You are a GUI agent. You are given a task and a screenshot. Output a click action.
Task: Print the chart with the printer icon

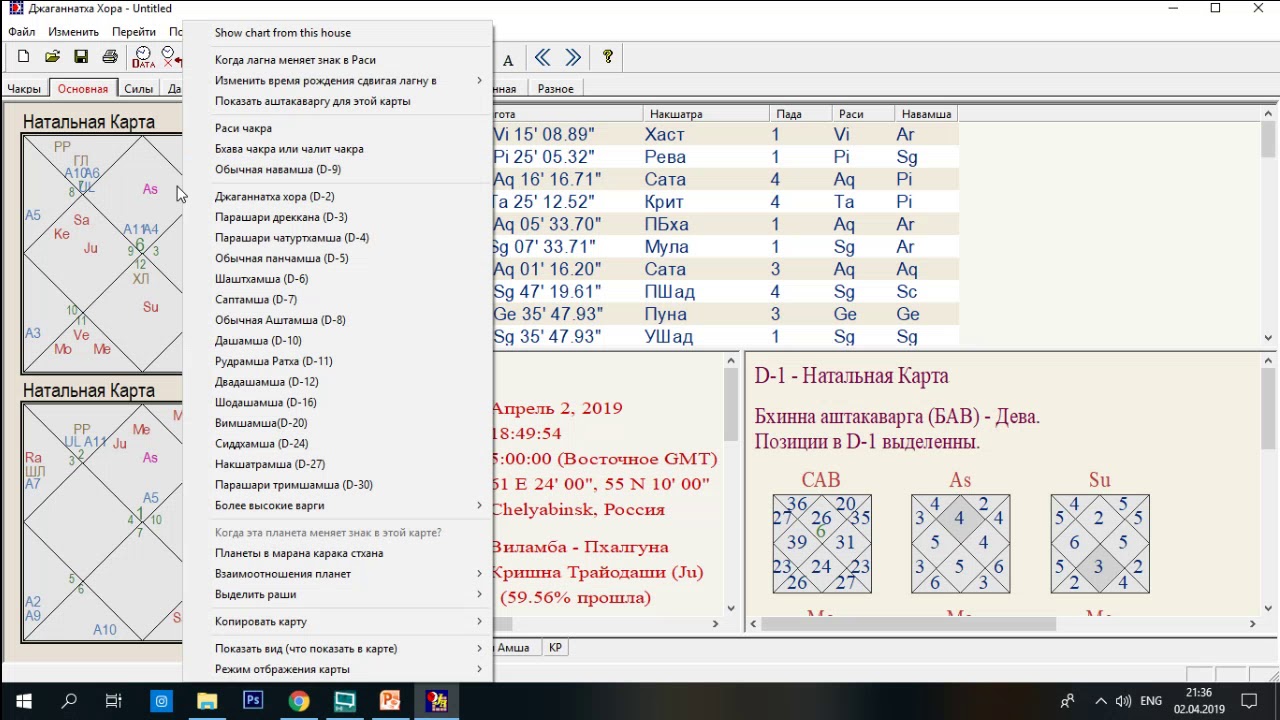[x=110, y=57]
